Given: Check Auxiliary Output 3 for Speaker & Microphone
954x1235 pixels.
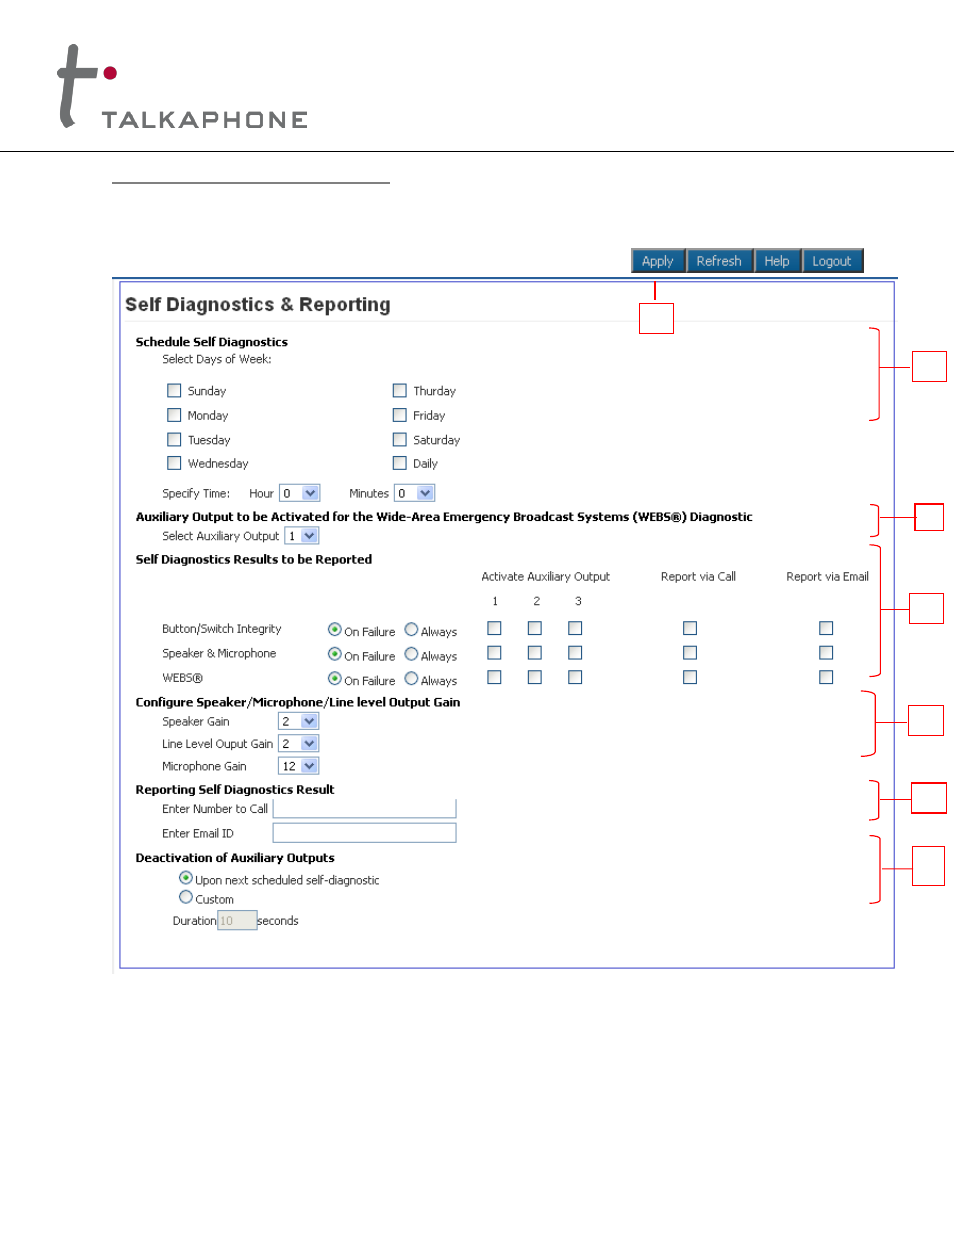Looking at the screenshot, I should pos(575,652).
